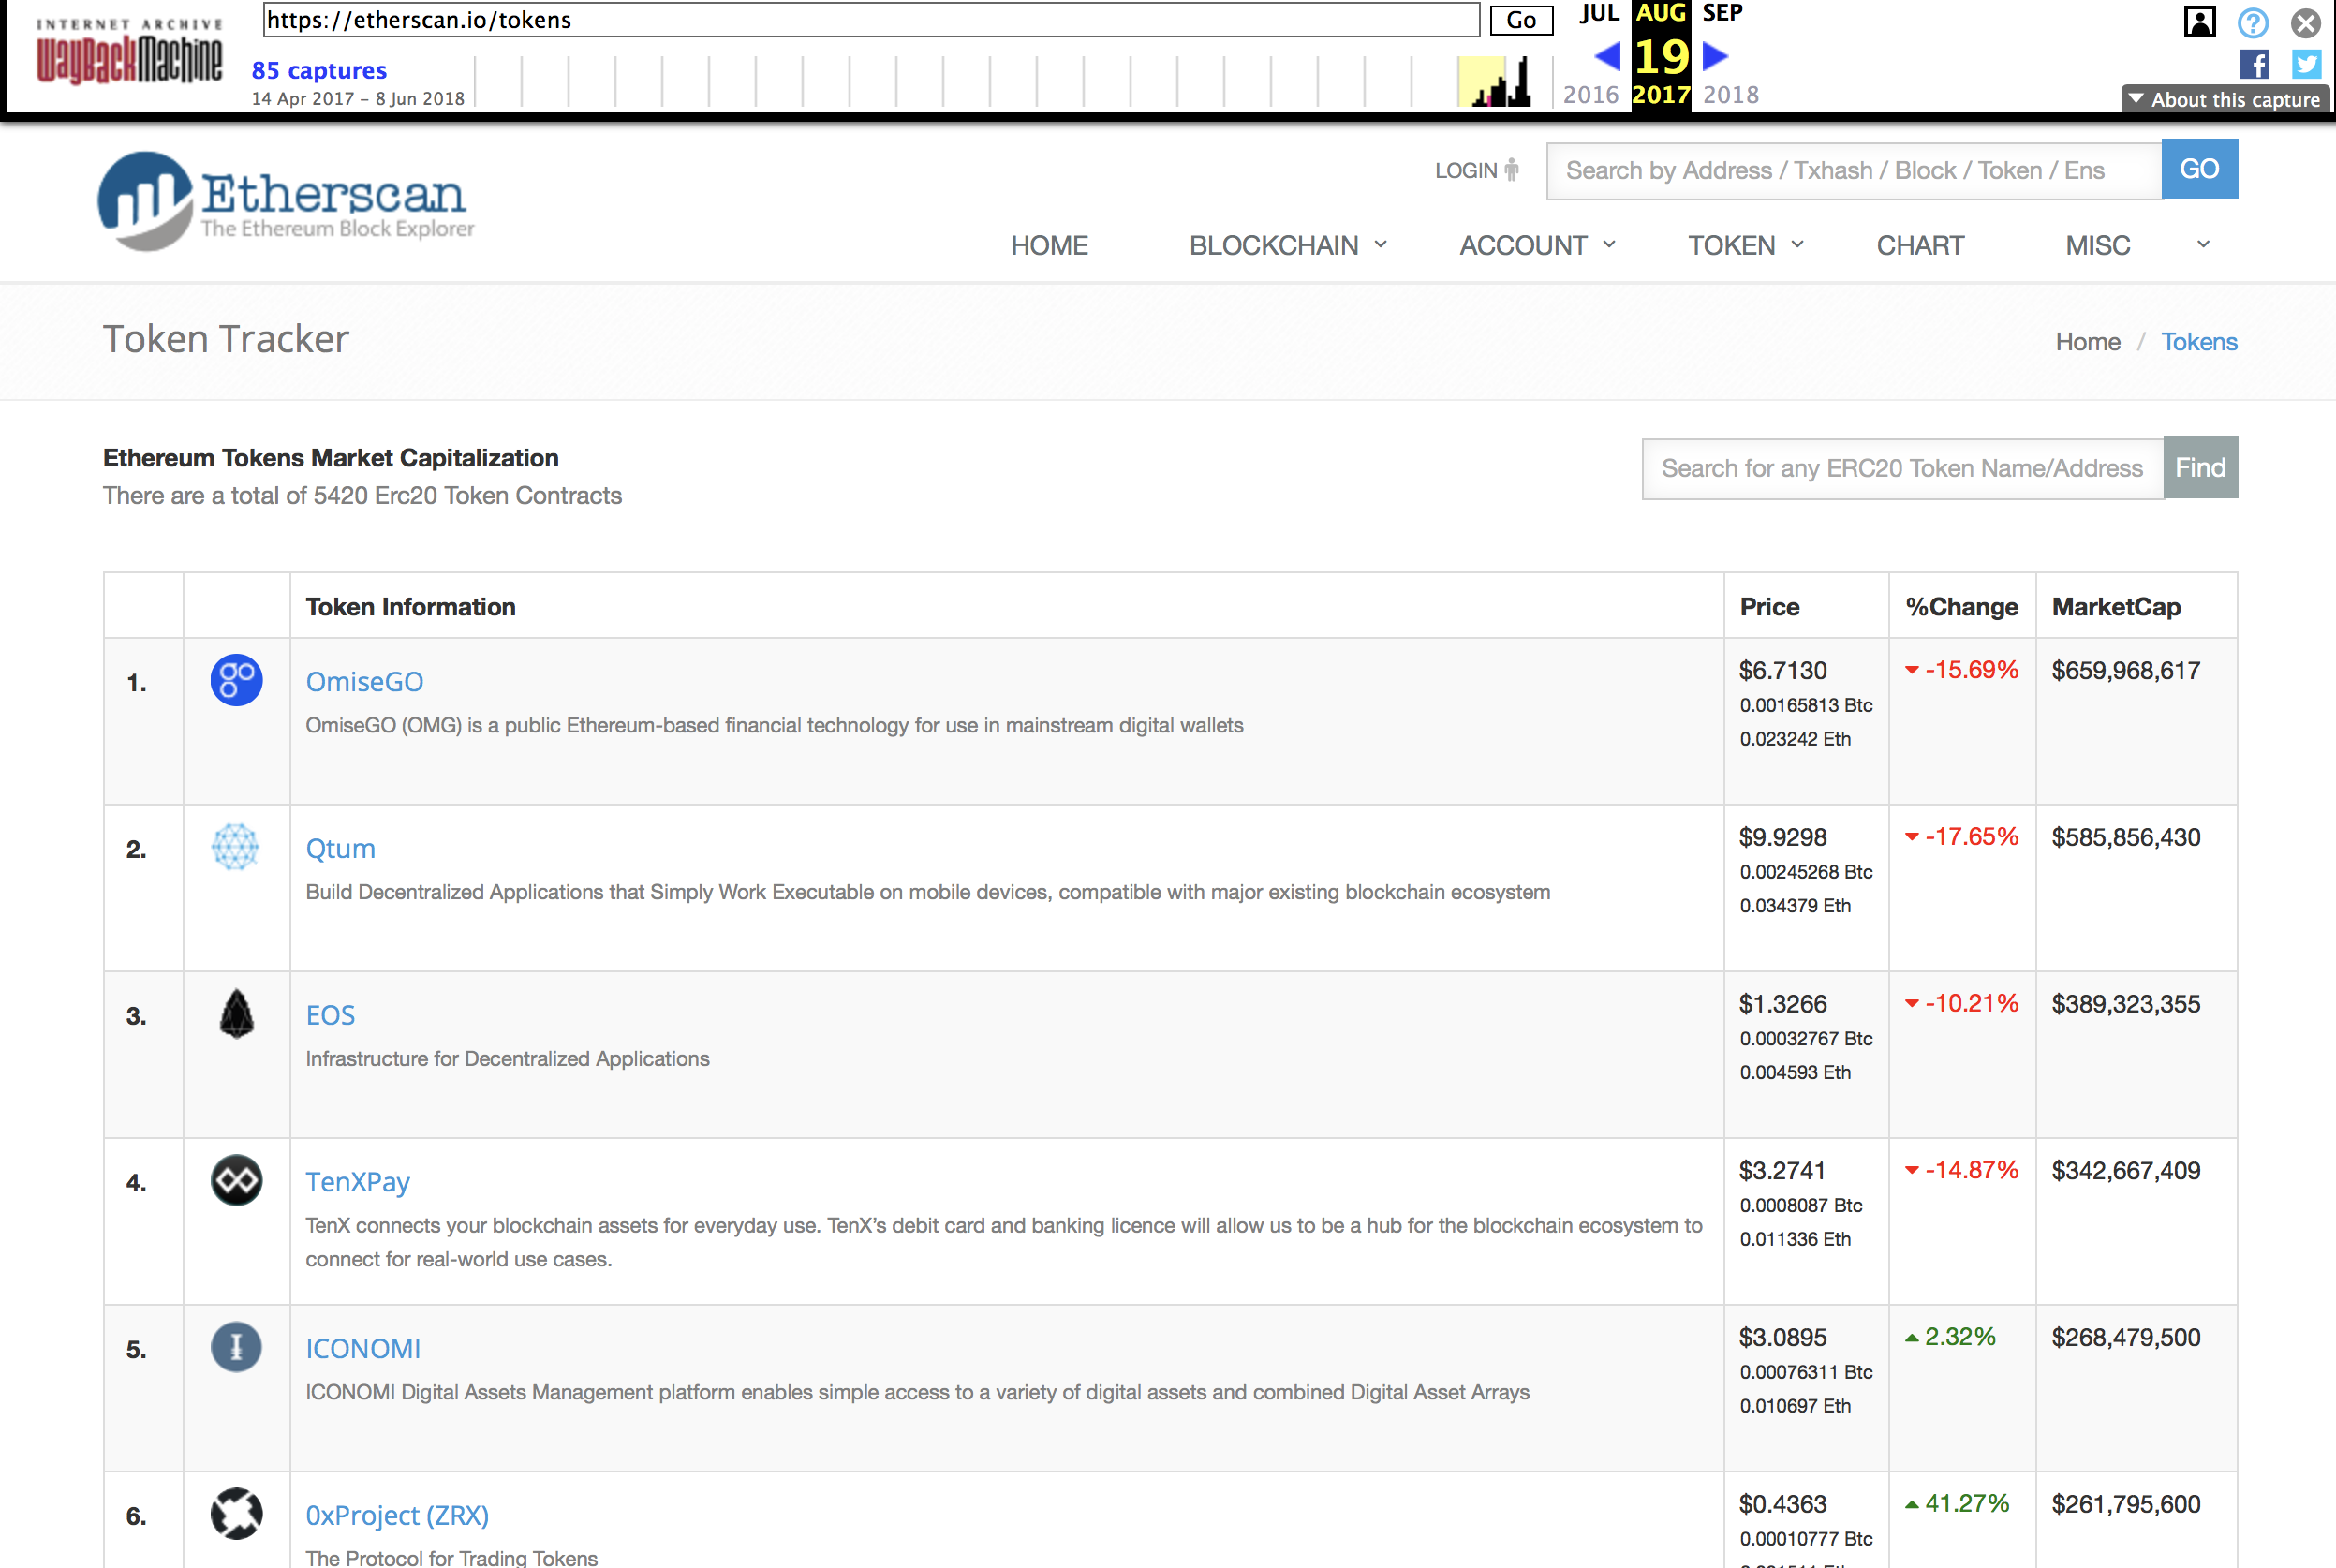Screen dimensions: 2336x1568
Task: Click the Home breadcrumb link
Action: point(2087,342)
